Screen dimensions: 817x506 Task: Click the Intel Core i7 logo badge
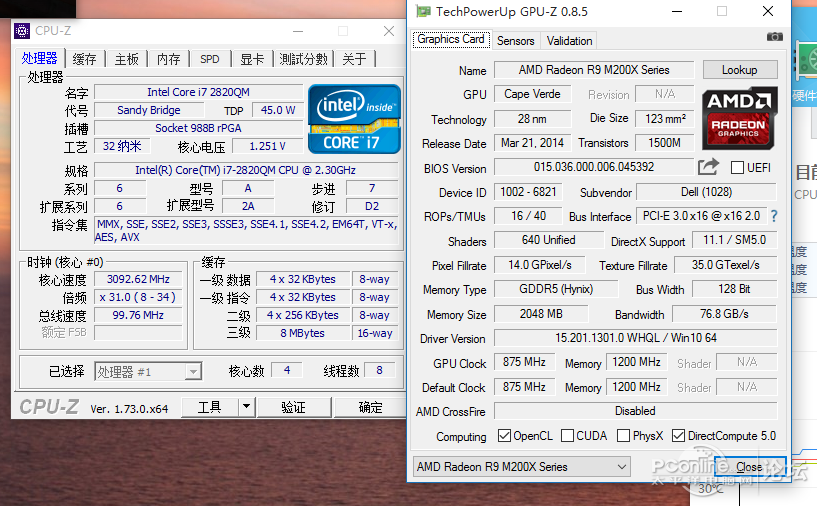coord(354,119)
